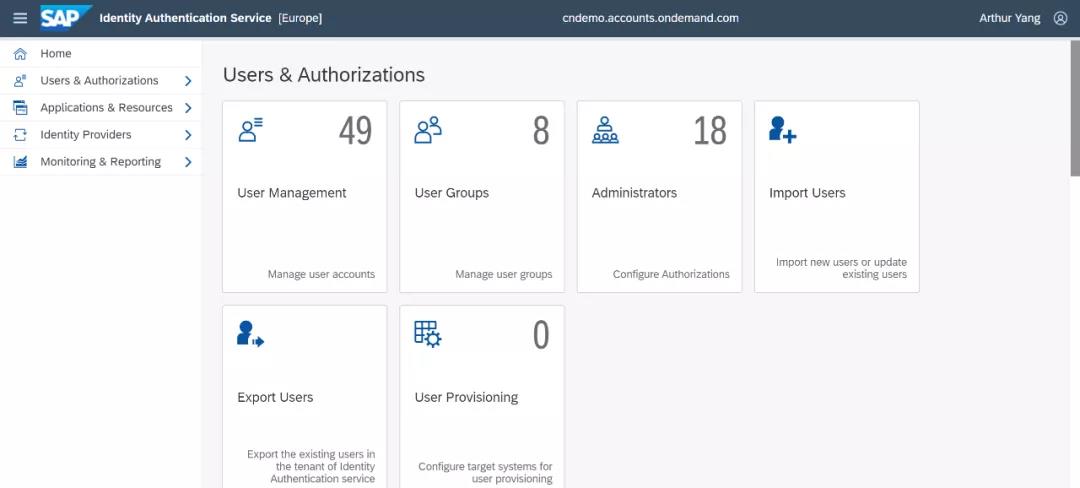
Task: Click Monitoring & Reporting chart icon
Action: point(20,162)
